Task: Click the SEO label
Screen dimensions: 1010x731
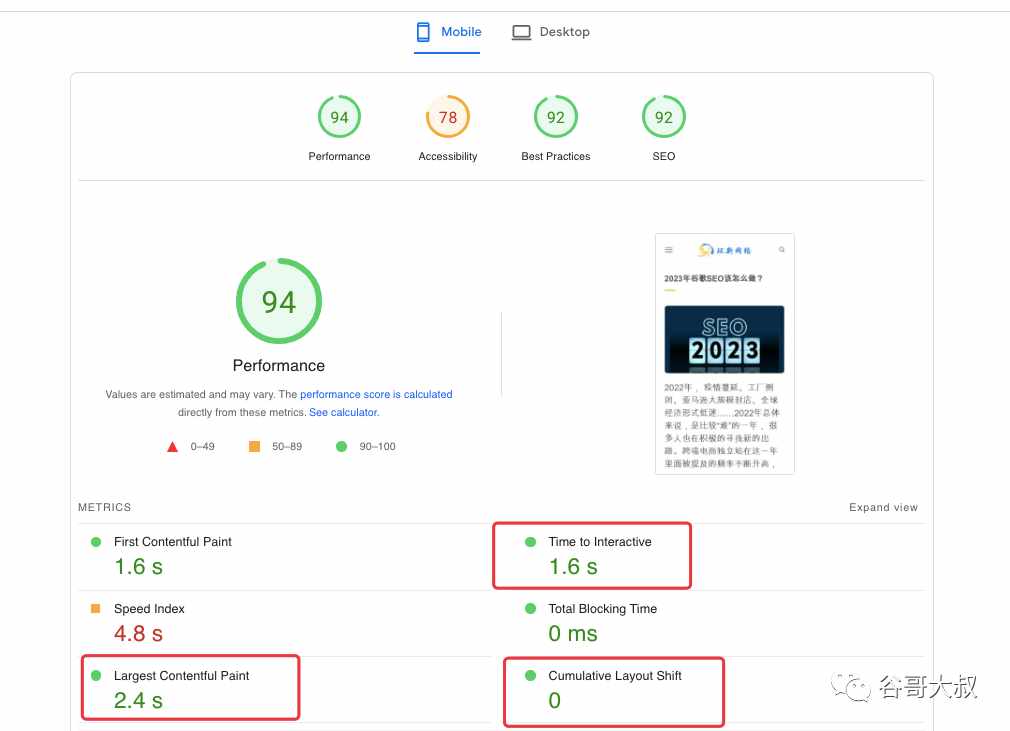Action: (663, 157)
